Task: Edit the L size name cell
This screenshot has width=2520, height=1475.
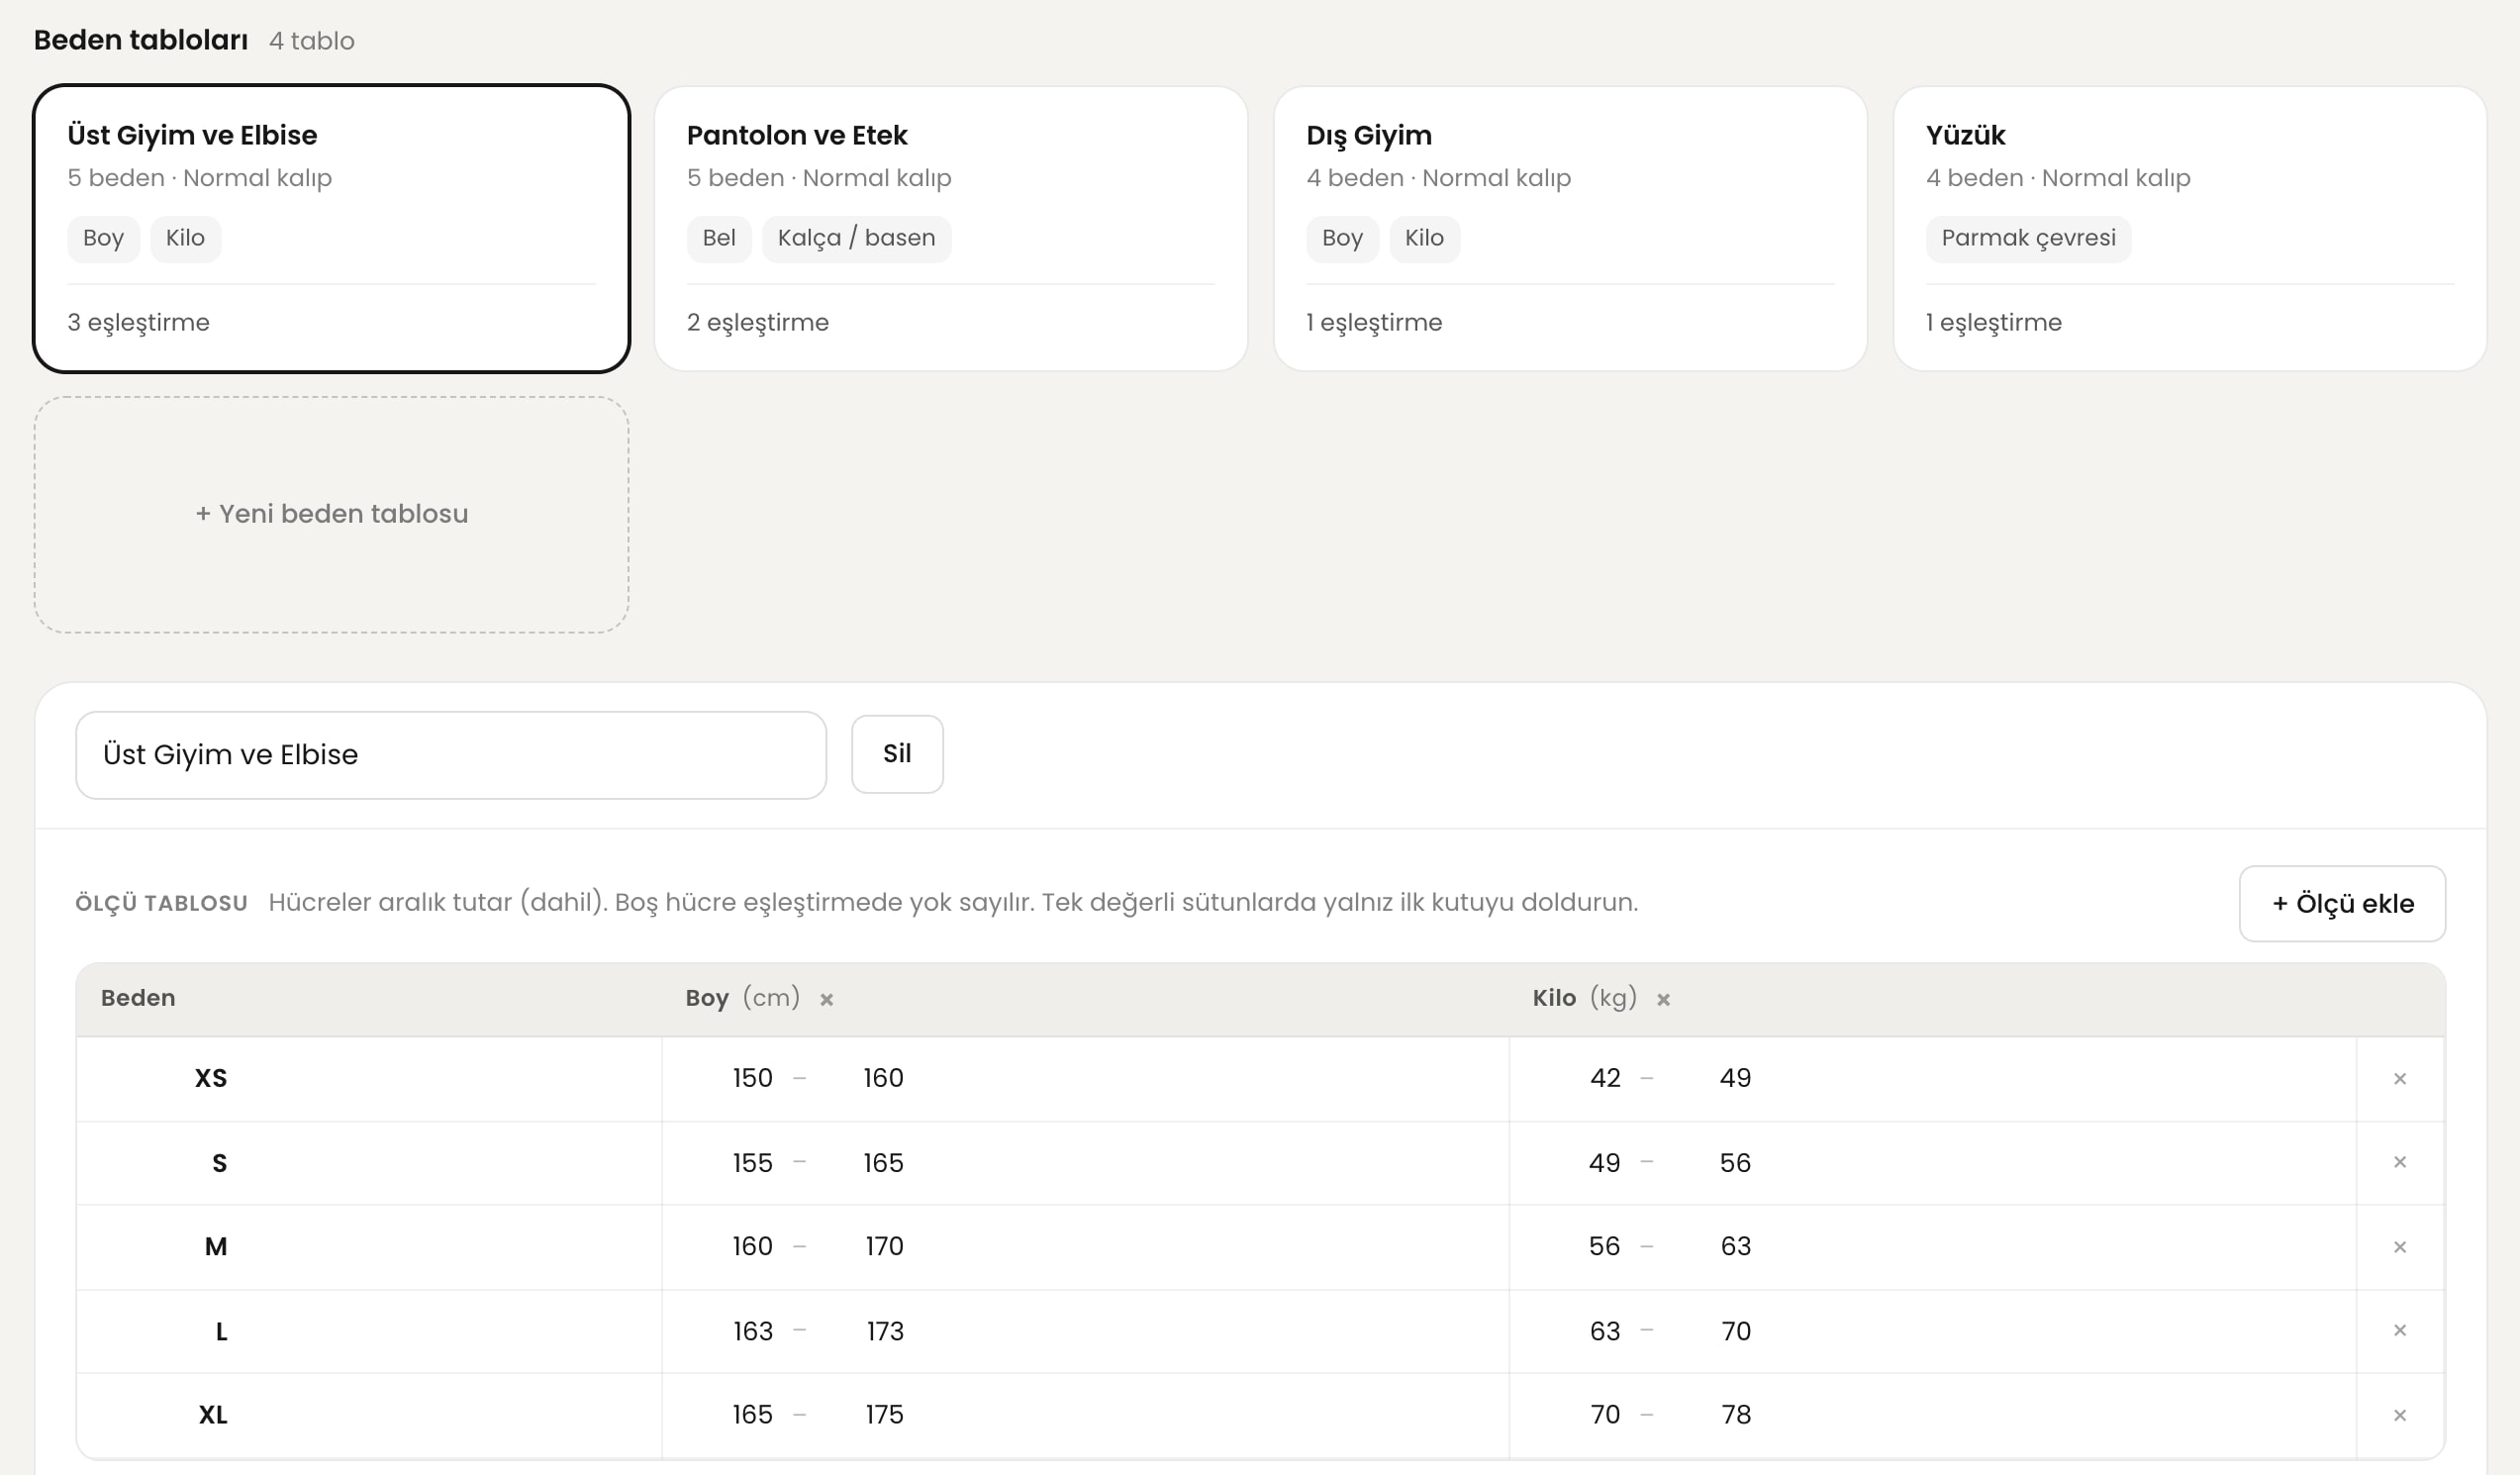Action: [221, 1331]
